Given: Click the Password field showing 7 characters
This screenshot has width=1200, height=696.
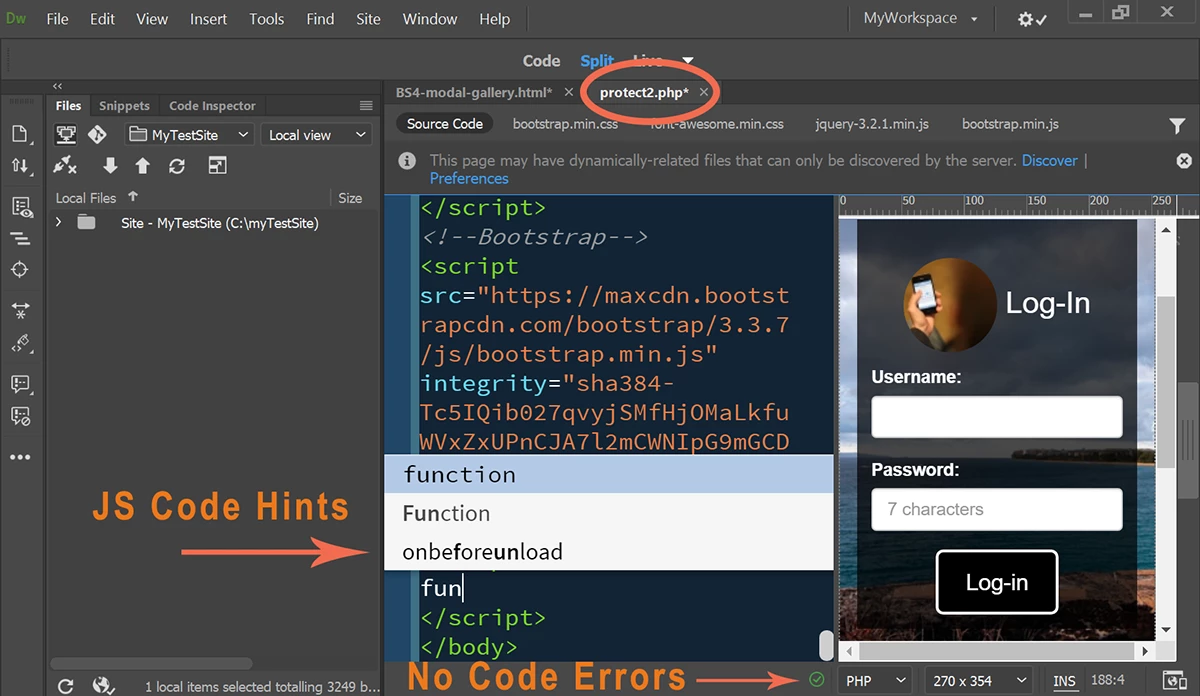Looking at the screenshot, I should click(x=997, y=509).
